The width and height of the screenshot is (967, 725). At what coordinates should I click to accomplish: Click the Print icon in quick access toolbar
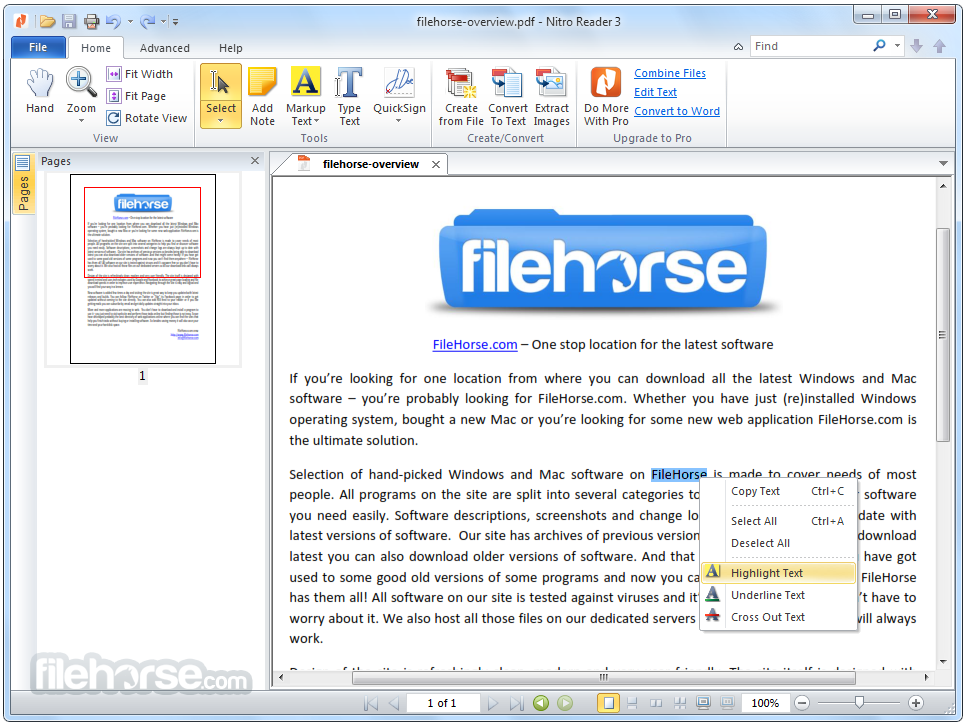pos(91,22)
